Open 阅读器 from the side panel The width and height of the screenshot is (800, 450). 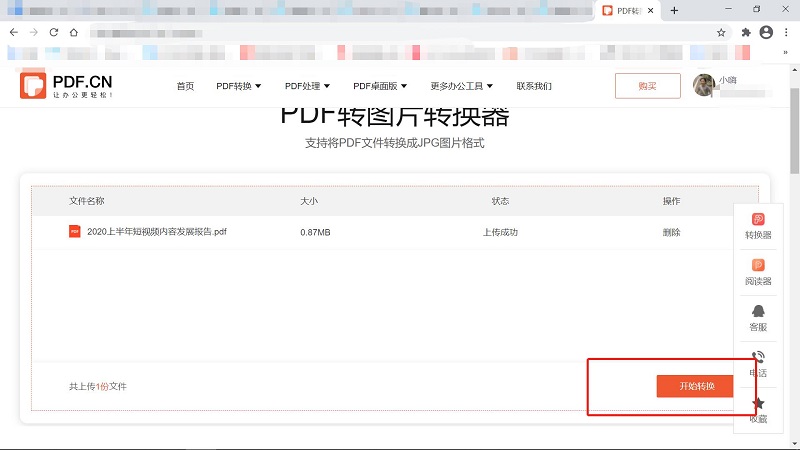point(758,272)
